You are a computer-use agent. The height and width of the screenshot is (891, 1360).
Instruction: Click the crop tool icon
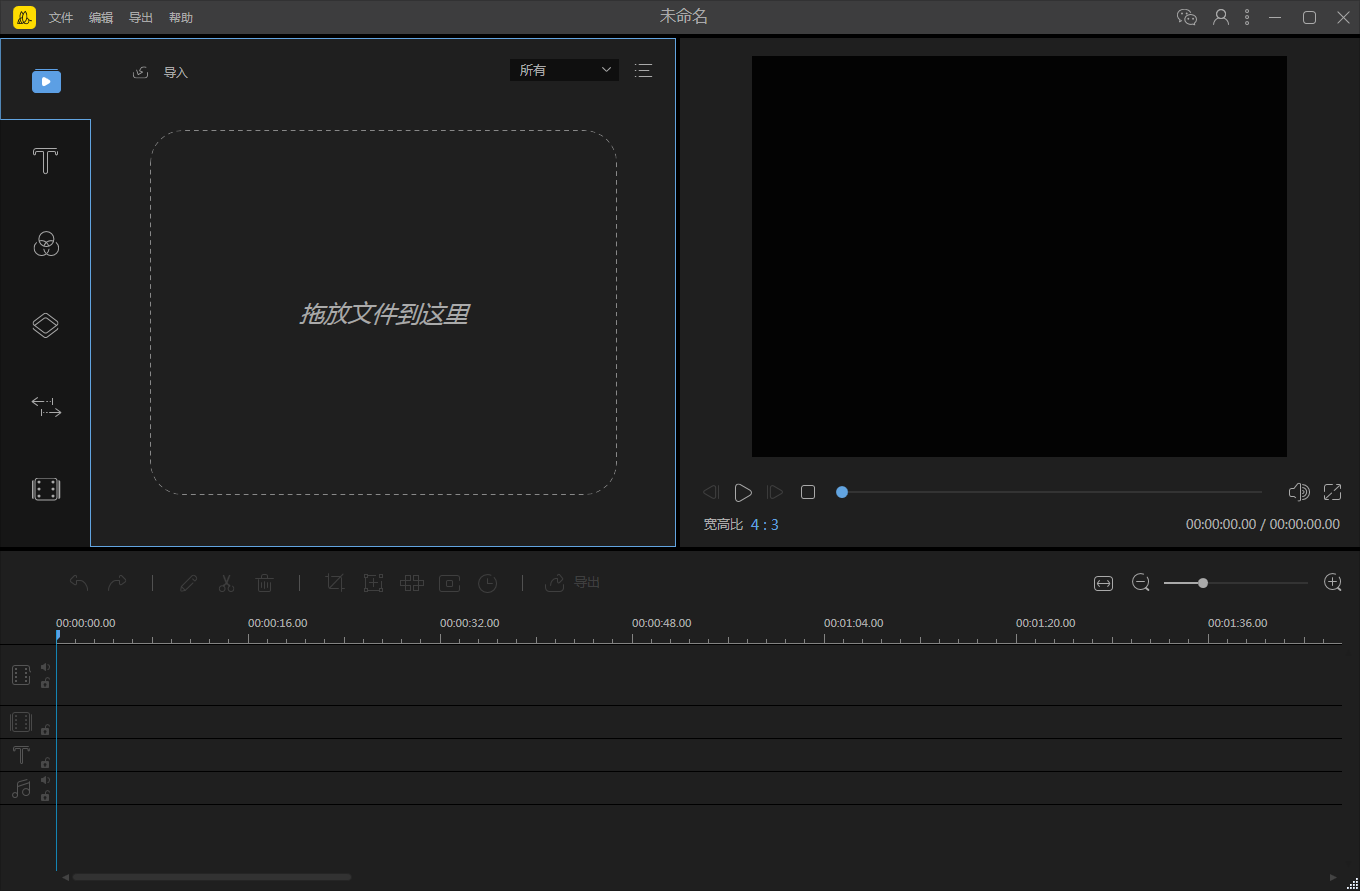tap(335, 583)
